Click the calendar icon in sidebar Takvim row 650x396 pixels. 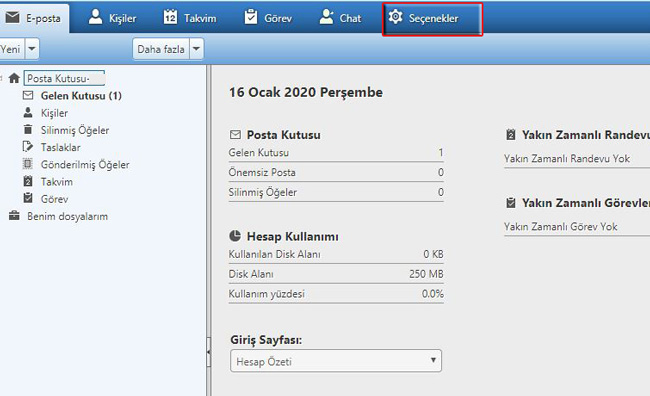point(28,181)
